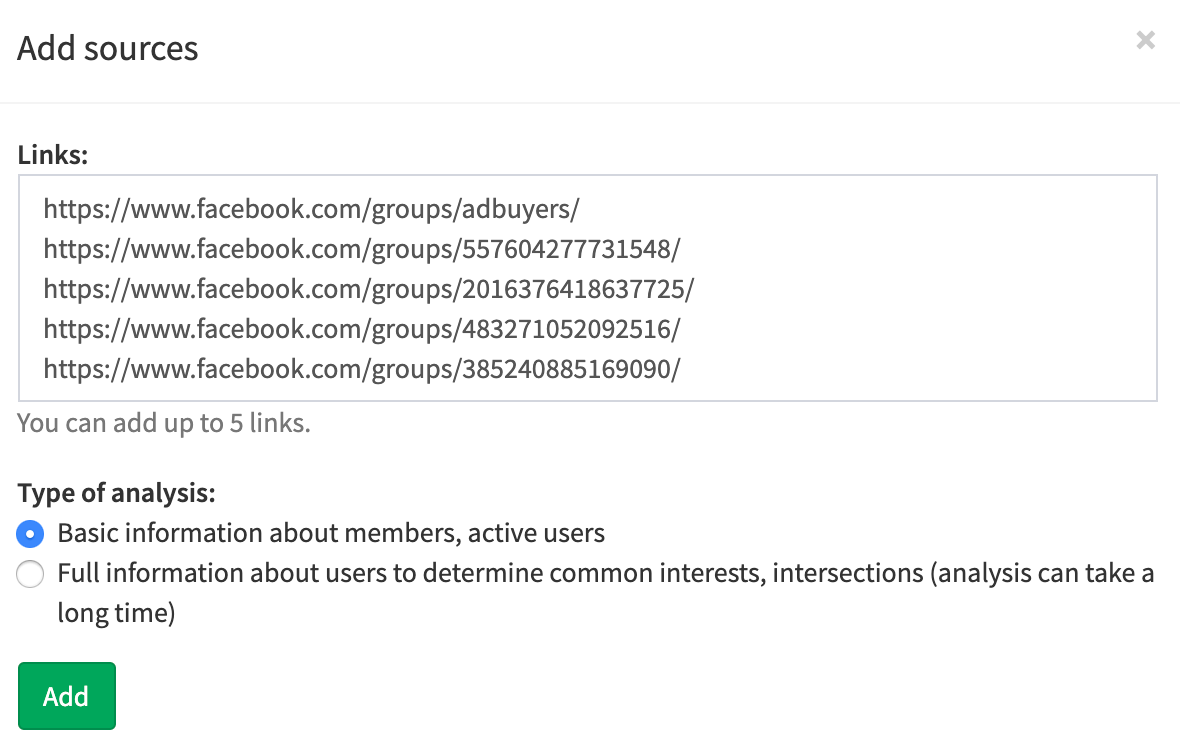Click the Basic information option label text
Screen dimensions: 1180x750
331,533
